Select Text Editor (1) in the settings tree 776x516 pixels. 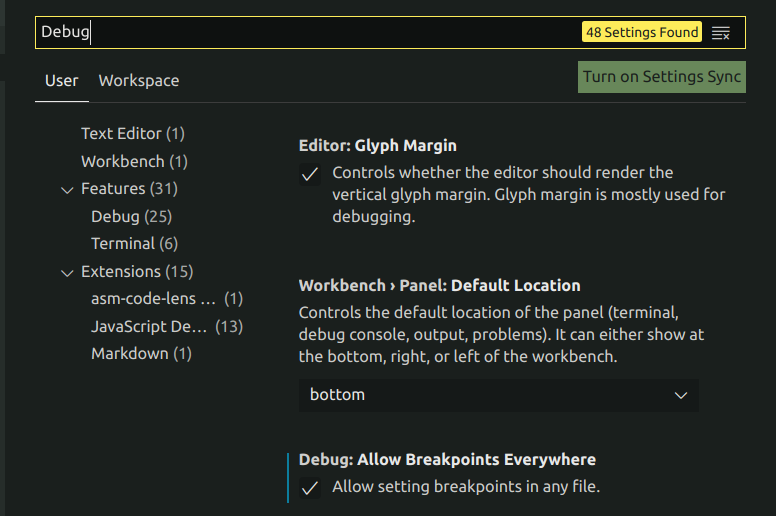[x=132, y=134]
